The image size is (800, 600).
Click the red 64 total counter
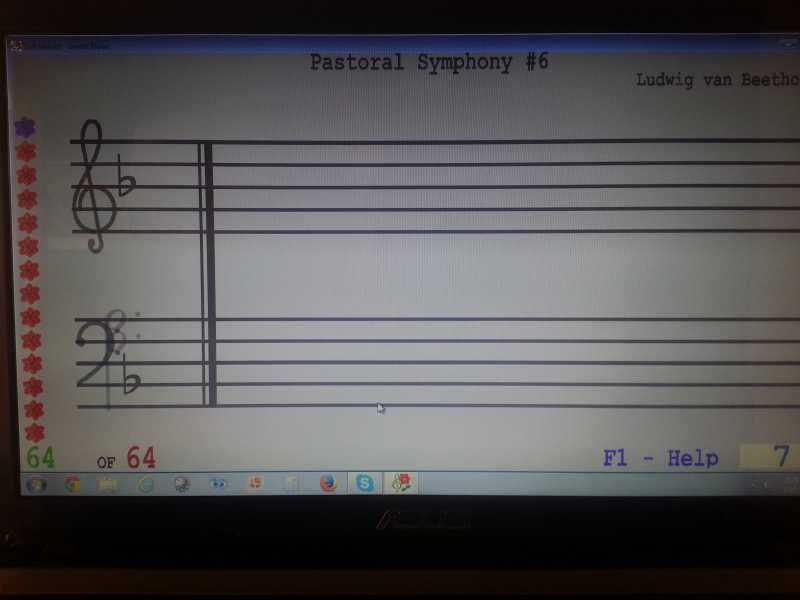point(141,457)
